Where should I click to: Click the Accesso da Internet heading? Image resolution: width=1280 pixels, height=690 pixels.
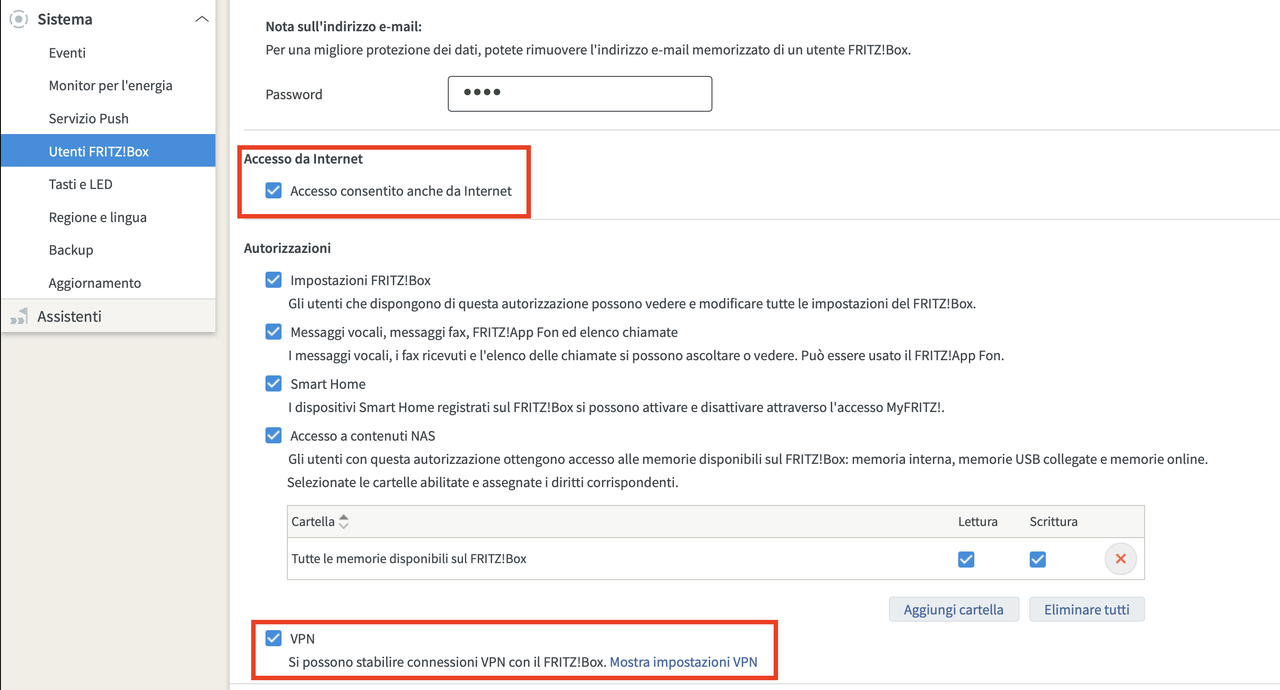point(303,159)
